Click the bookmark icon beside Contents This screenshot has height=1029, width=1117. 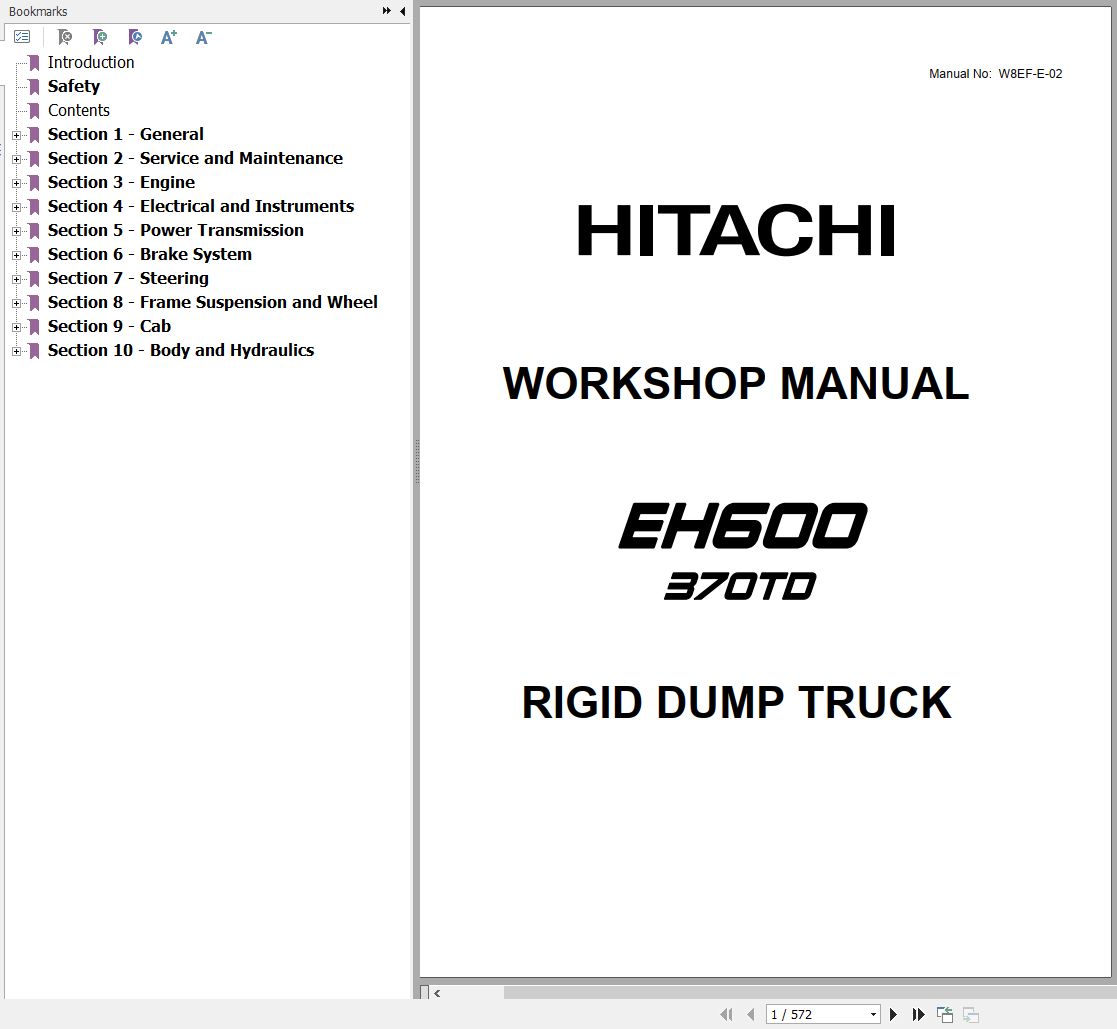point(33,110)
